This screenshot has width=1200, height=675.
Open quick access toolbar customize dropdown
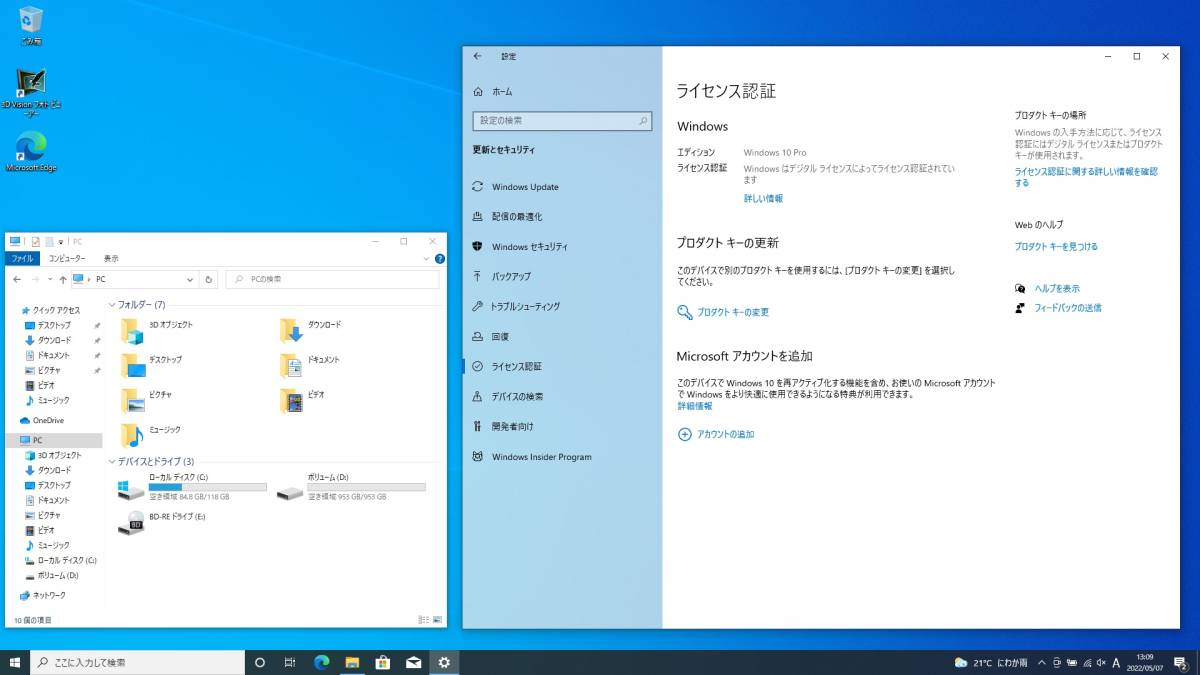pyautogui.click(x=61, y=241)
